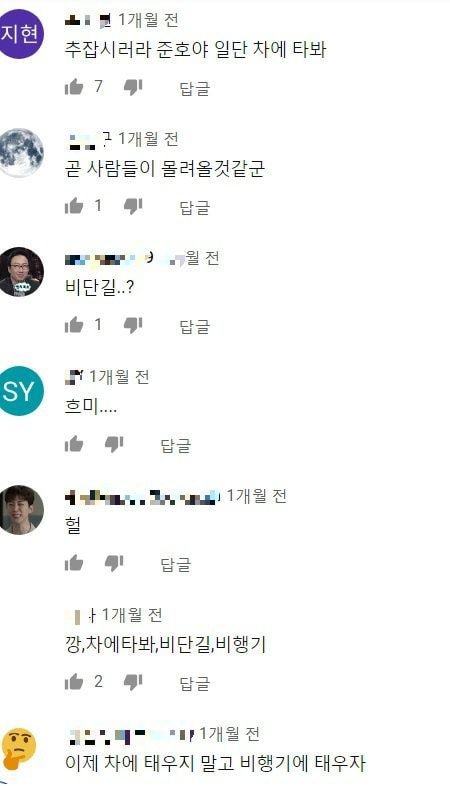Reply to the '추잡시러라 준호야' comment via 답글
450x786 pixels.
194,88
